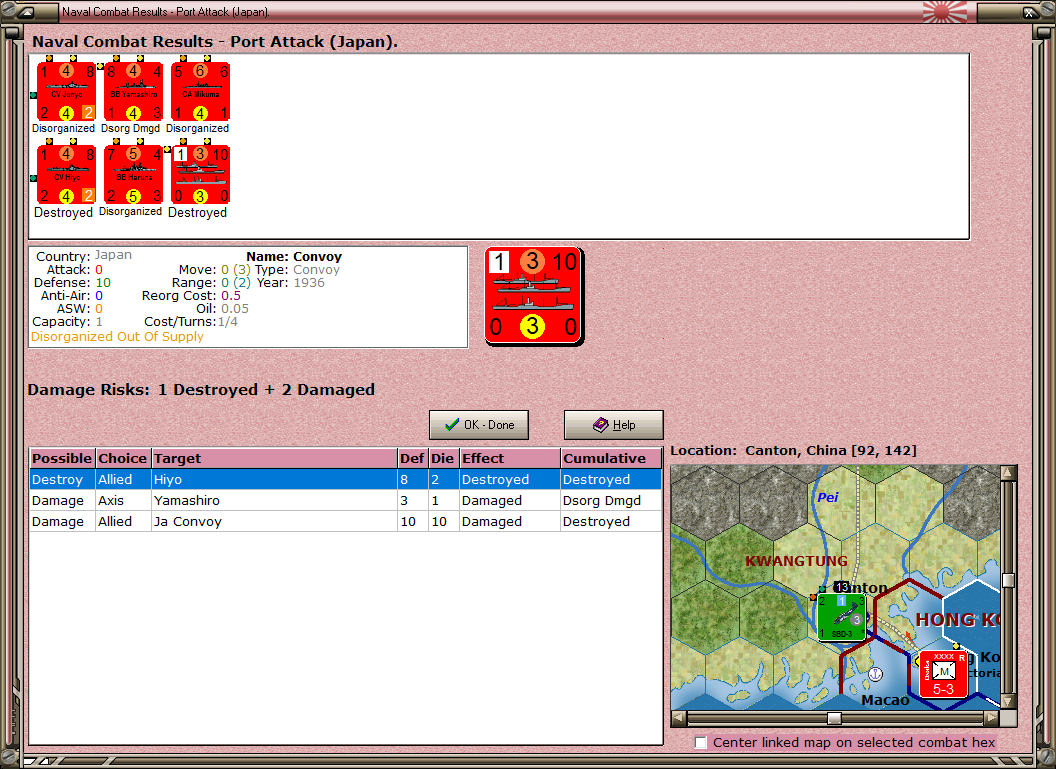This screenshot has height=769, width=1056.
Task: Click the map horizontal scrollbar thumb
Action: pyautogui.click(x=834, y=718)
